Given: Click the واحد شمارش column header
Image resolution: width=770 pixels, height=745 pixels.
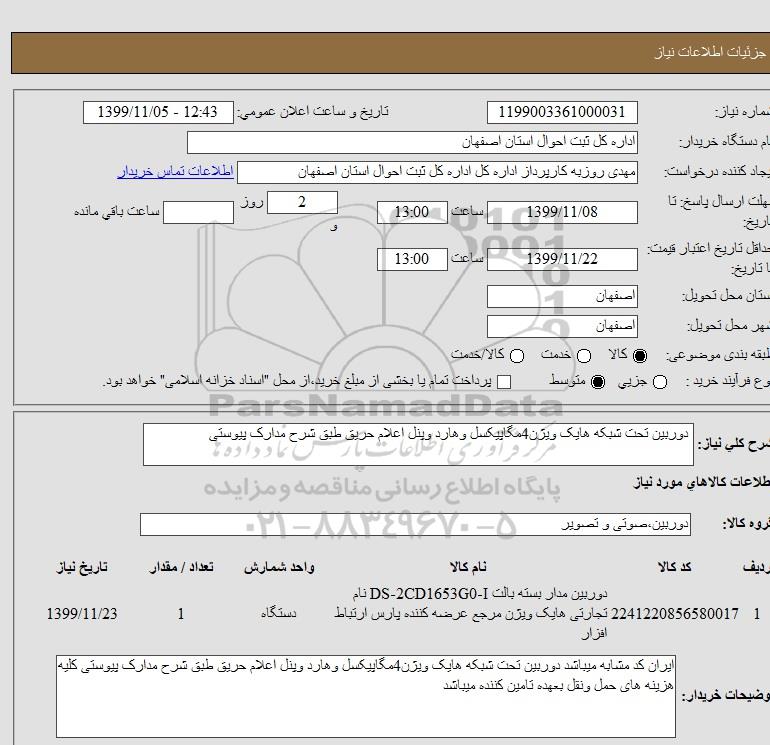Looking at the screenshot, I should (279, 568).
